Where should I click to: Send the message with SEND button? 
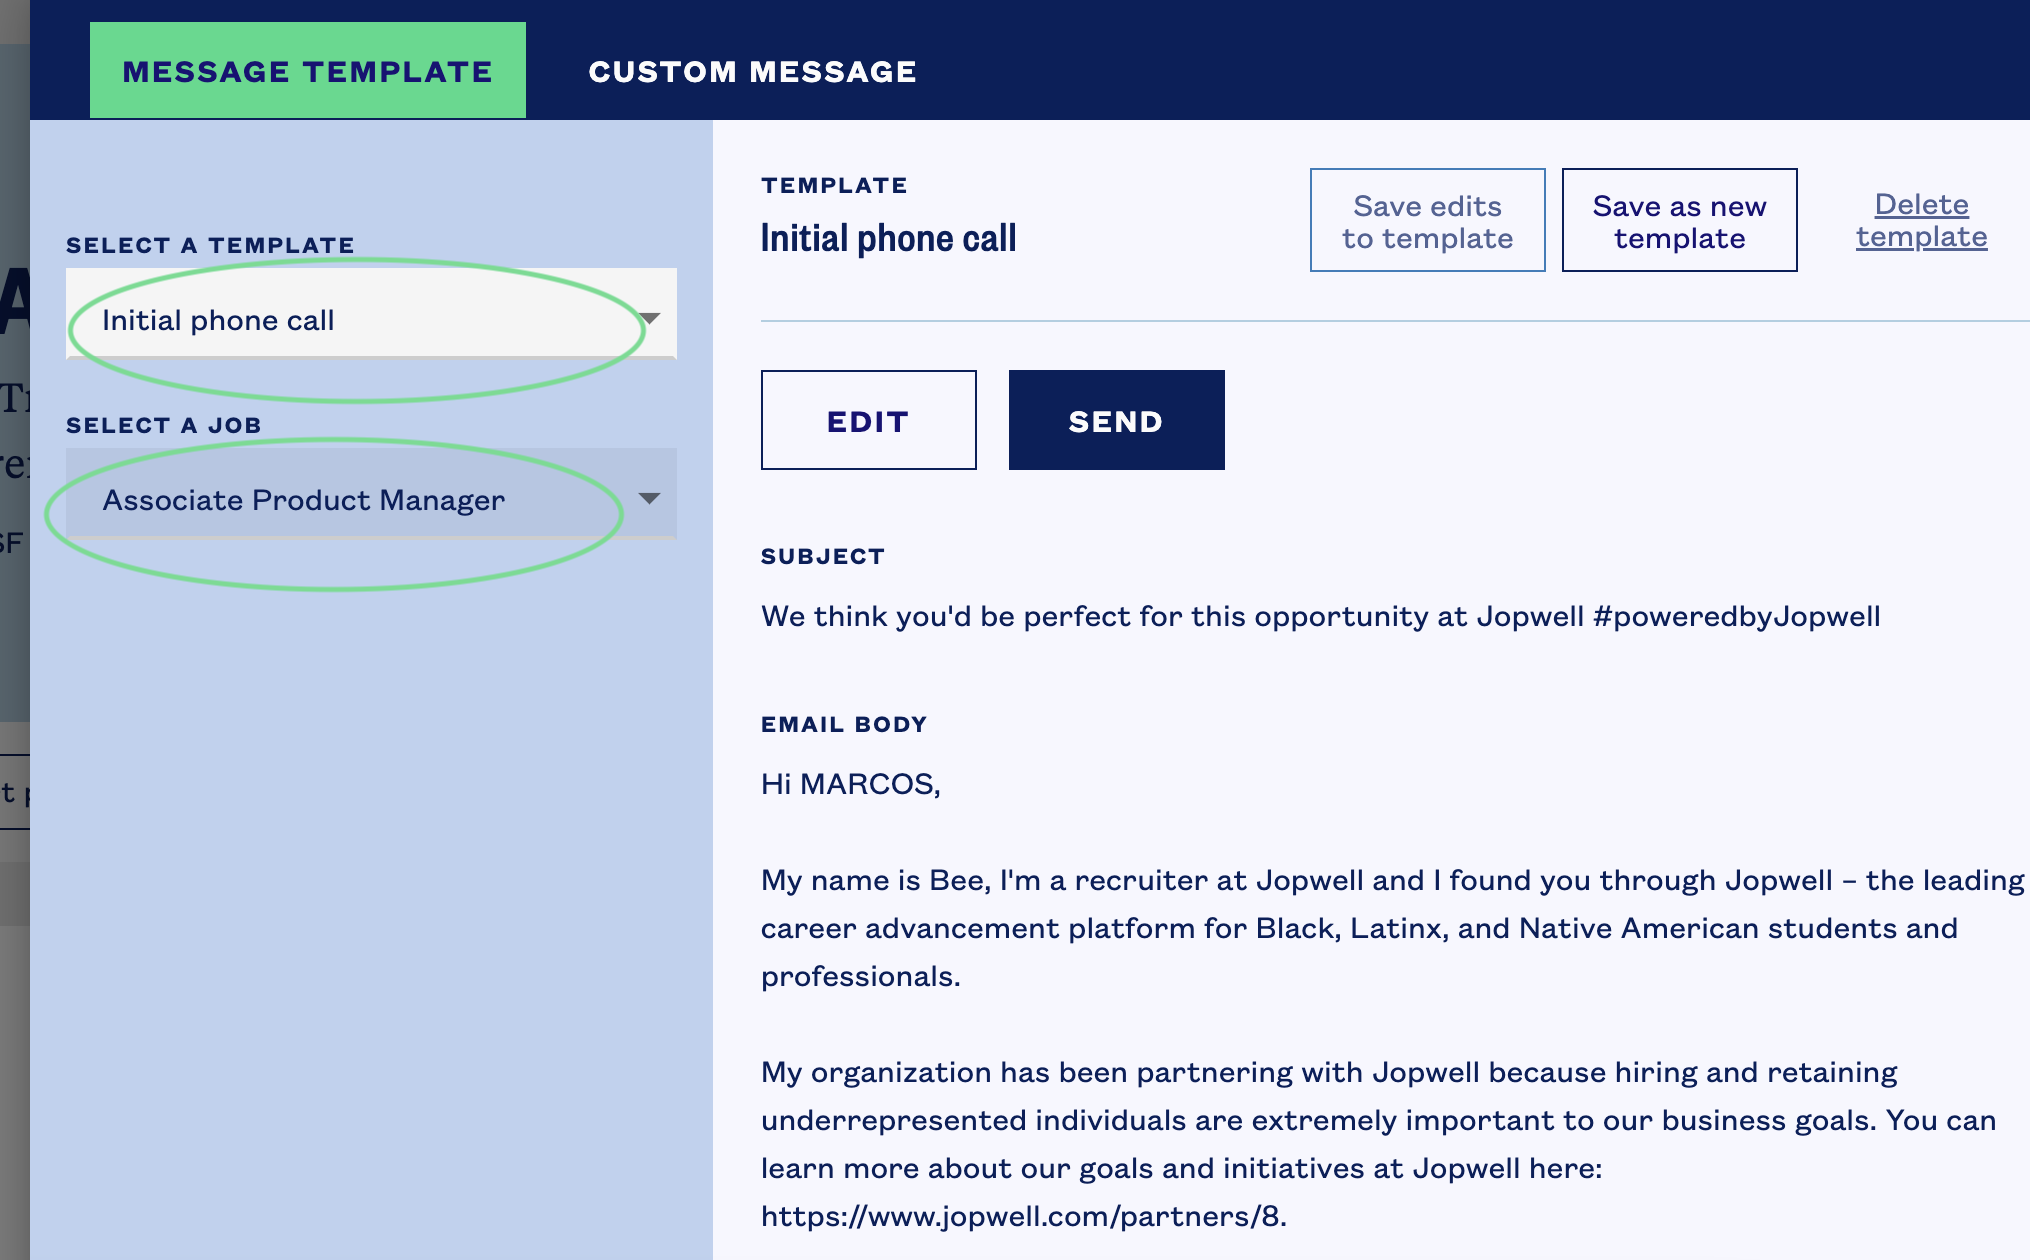(1116, 420)
